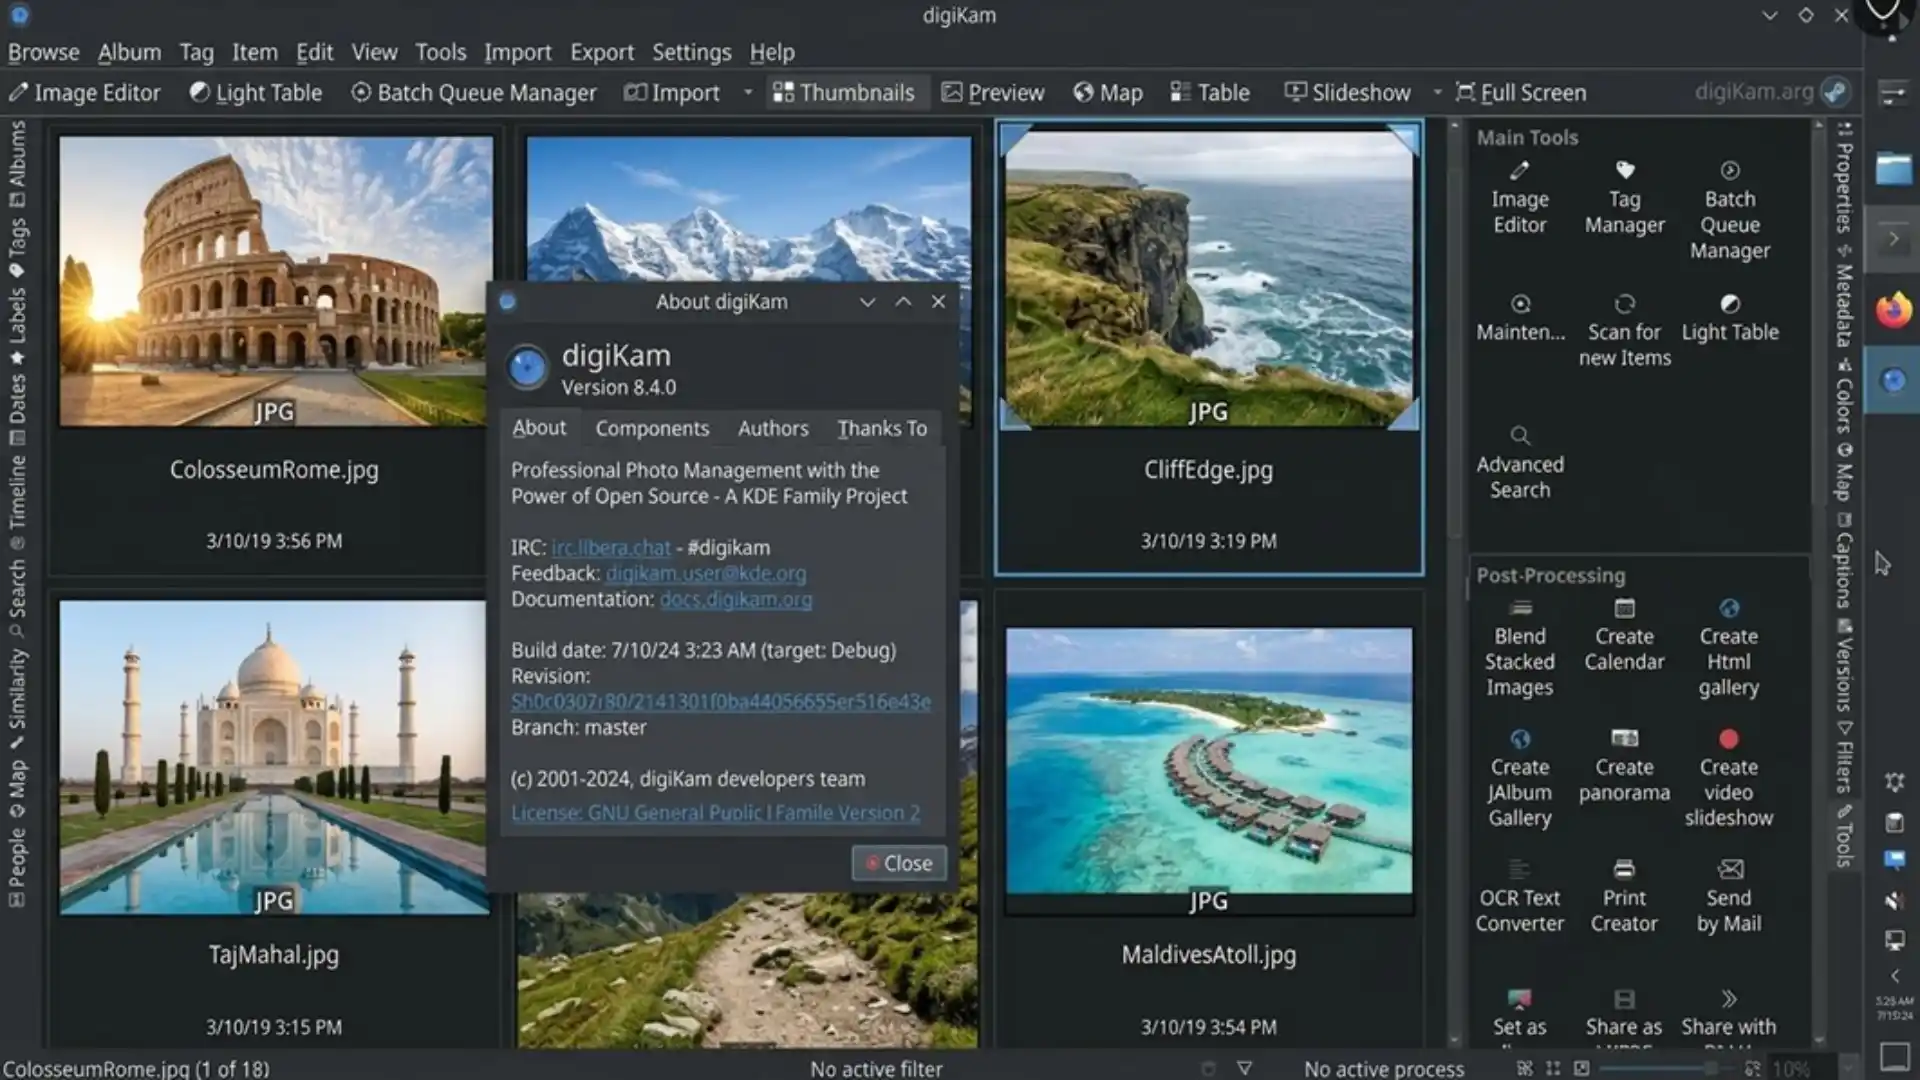The image size is (1920, 1080).
Task: Open the Settings menu
Action: pyautogui.click(x=691, y=52)
